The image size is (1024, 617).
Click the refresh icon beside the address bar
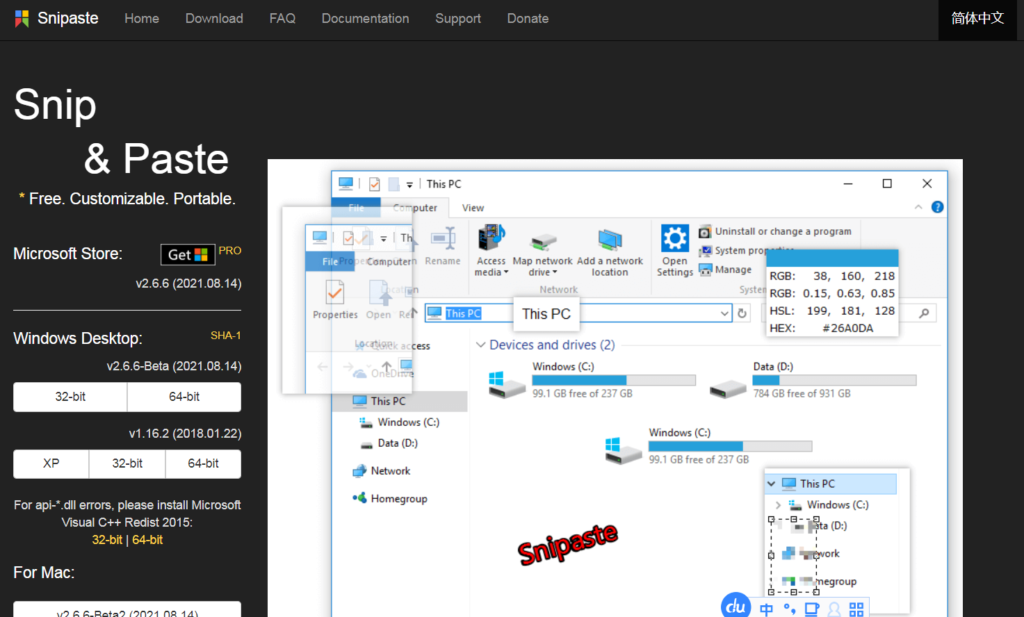(x=742, y=313)
